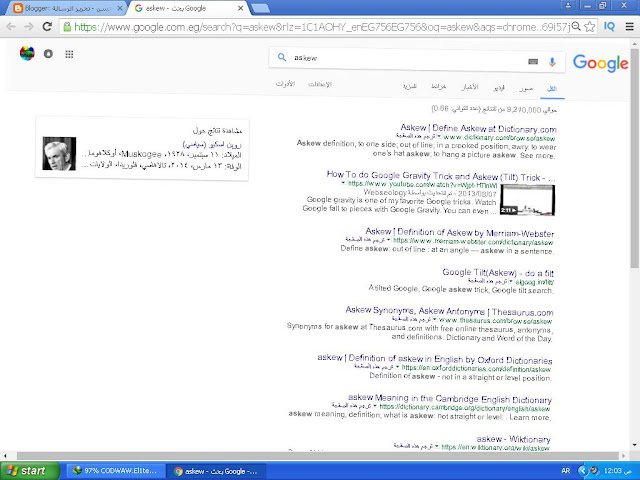Bookmark this page with the star icon
This screenshot has height=480, width=640.
pos(589,27)
